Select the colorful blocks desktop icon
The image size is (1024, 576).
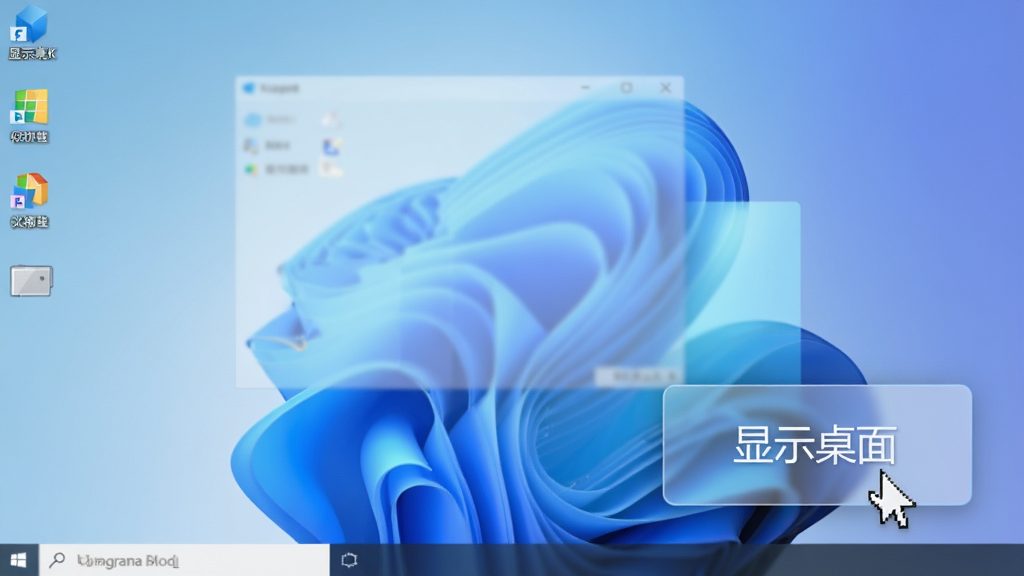pyautogui.click(x=29, y=191)
